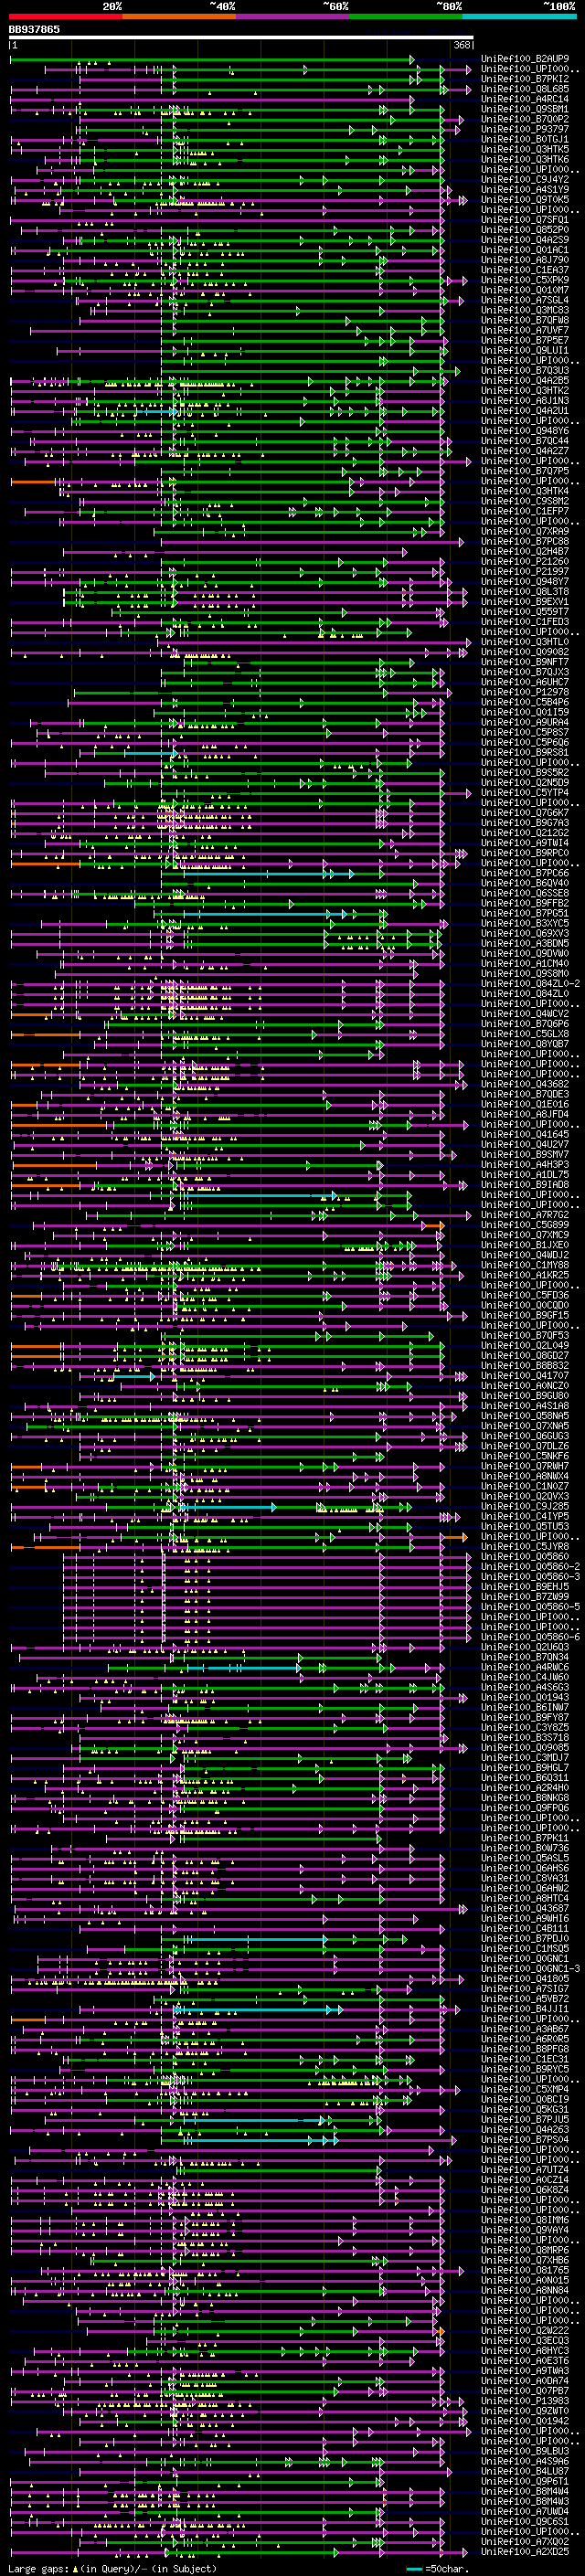Open the UniRef100_B7P5E7 hit

525,340
